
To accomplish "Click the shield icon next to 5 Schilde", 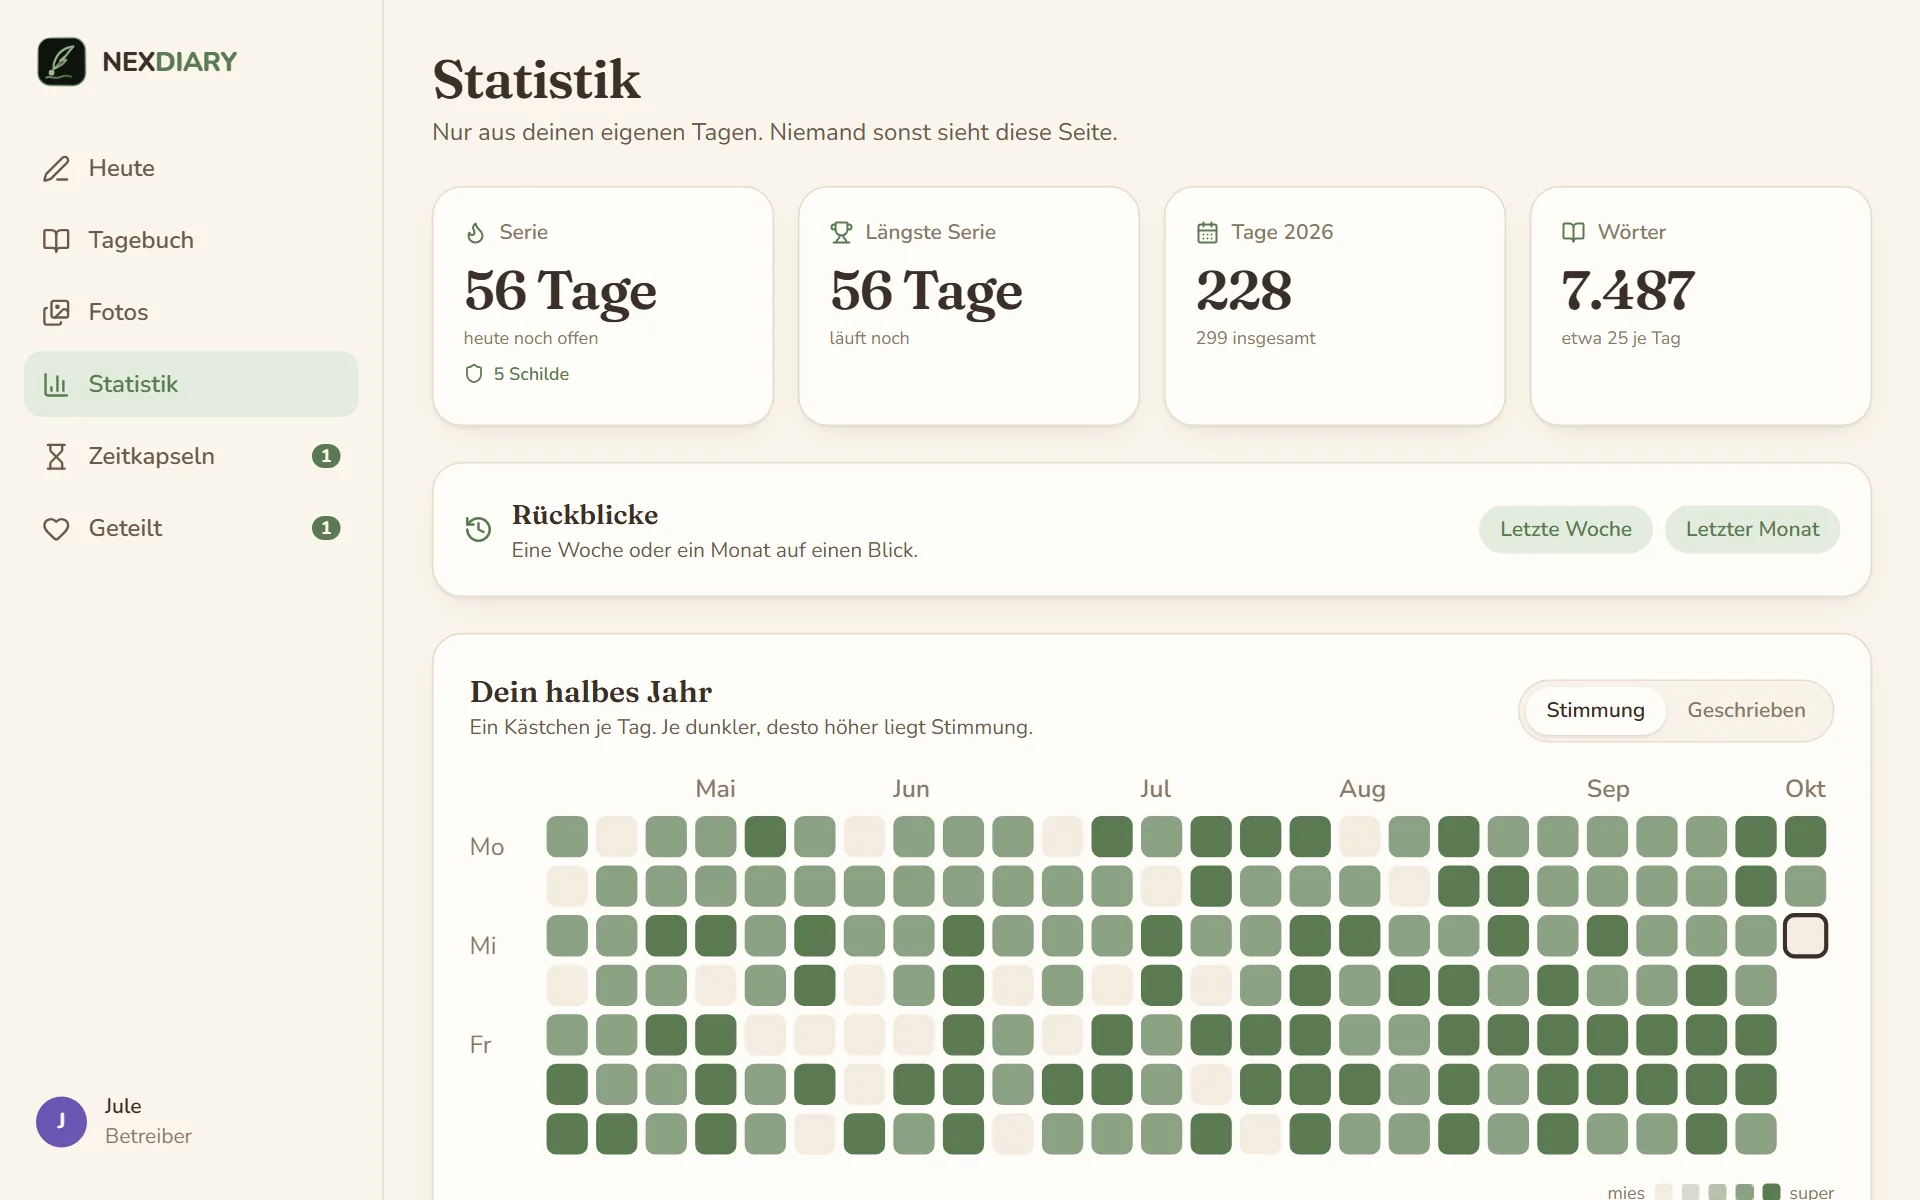I will click(474, 374).
